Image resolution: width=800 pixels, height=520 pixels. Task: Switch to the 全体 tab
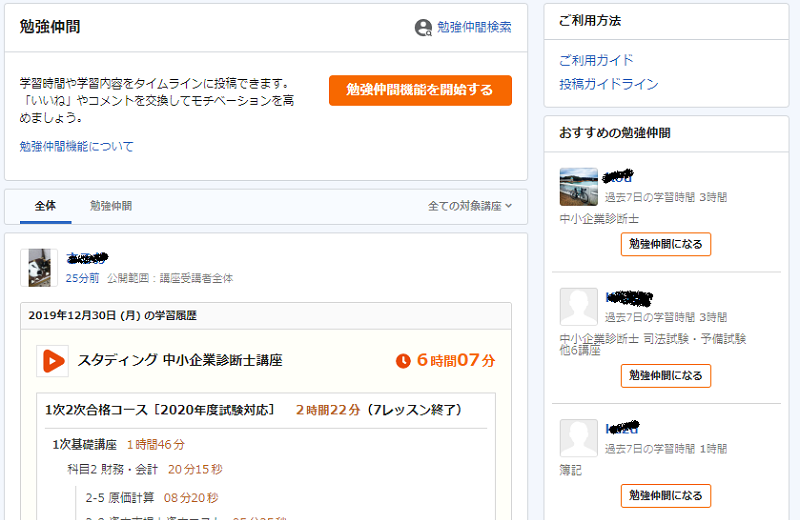45,206
